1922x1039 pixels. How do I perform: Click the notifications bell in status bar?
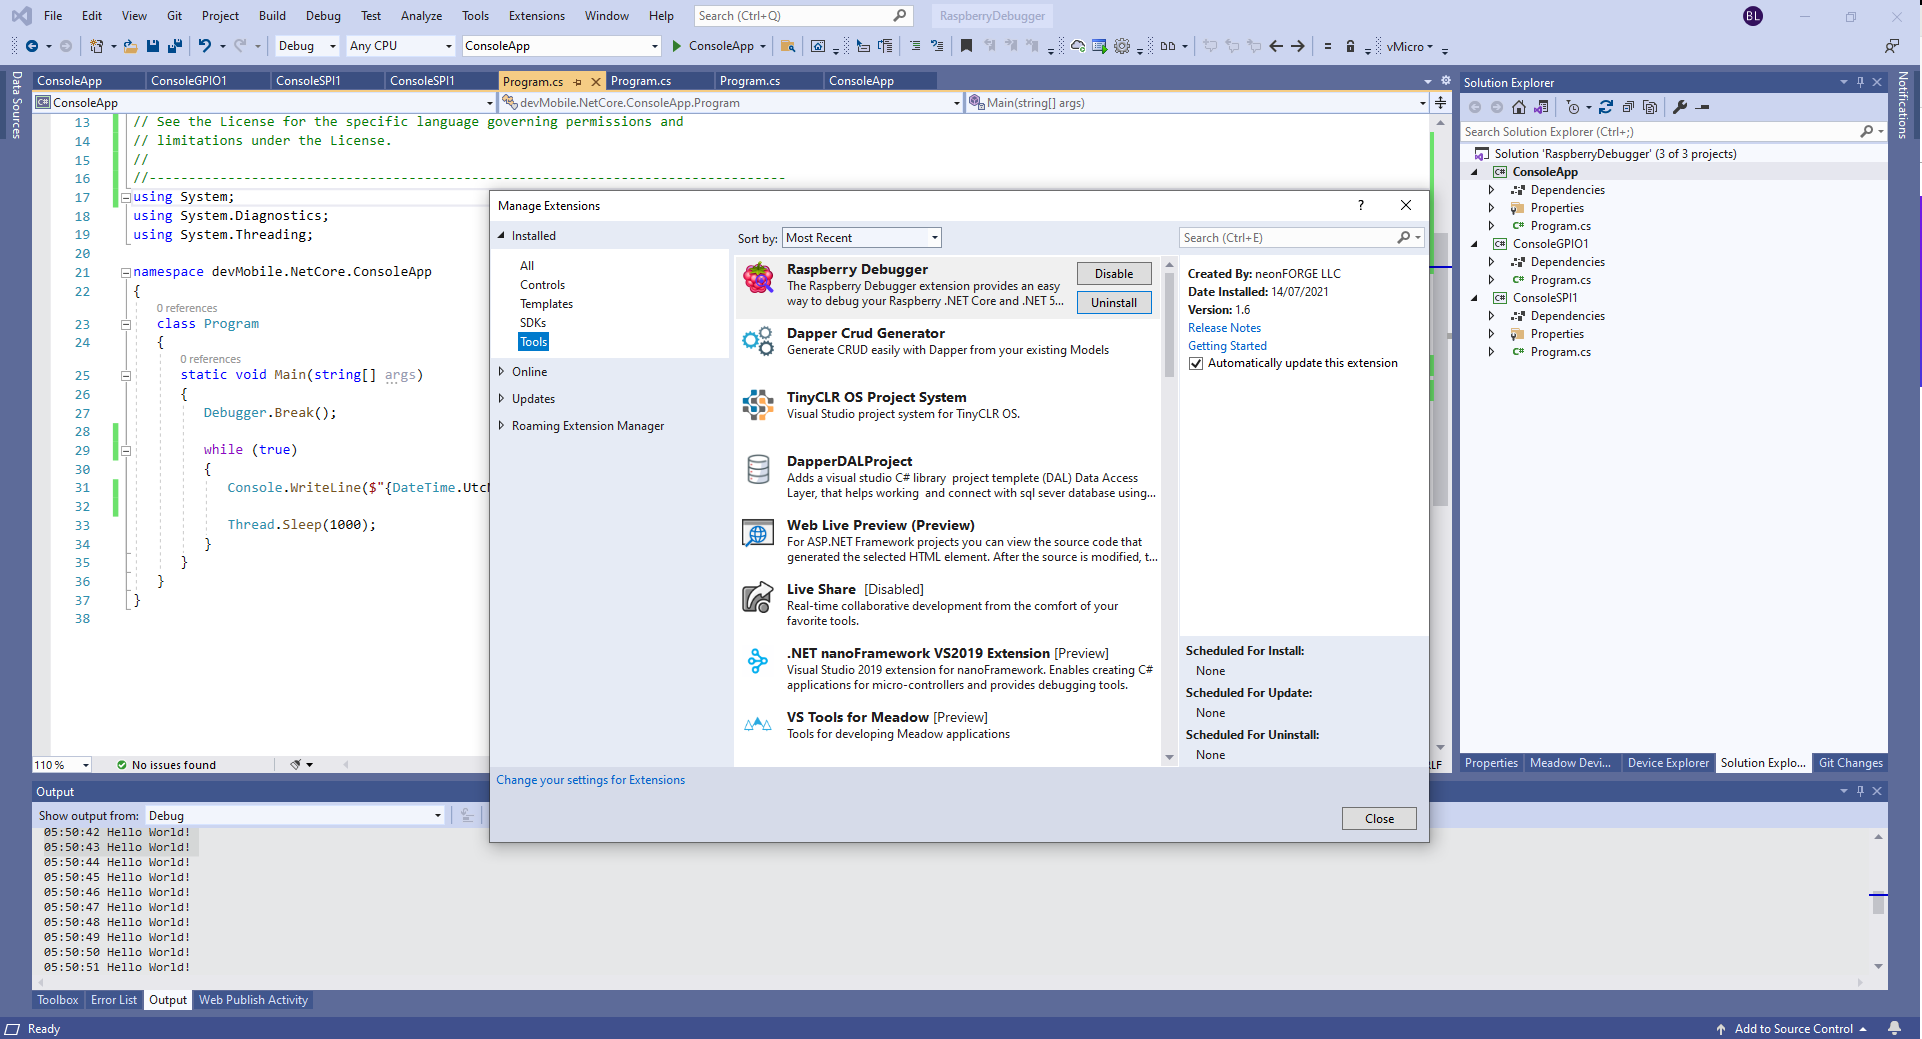click(x=1894, y=1028)
